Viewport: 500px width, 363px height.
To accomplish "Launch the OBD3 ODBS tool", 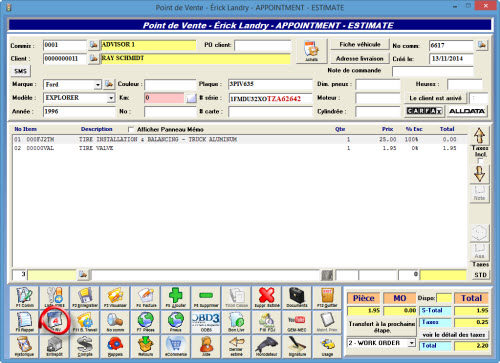I will point(206,322).
